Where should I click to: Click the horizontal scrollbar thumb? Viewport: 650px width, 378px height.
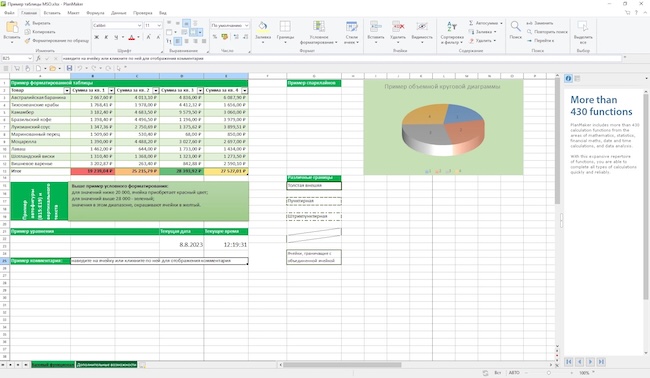(342, 365)
